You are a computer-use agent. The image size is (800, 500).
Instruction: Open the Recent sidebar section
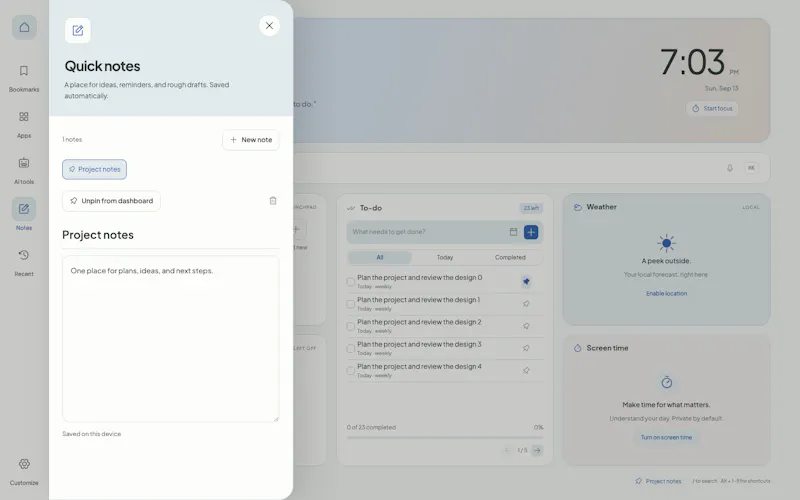tap(24, 262)
